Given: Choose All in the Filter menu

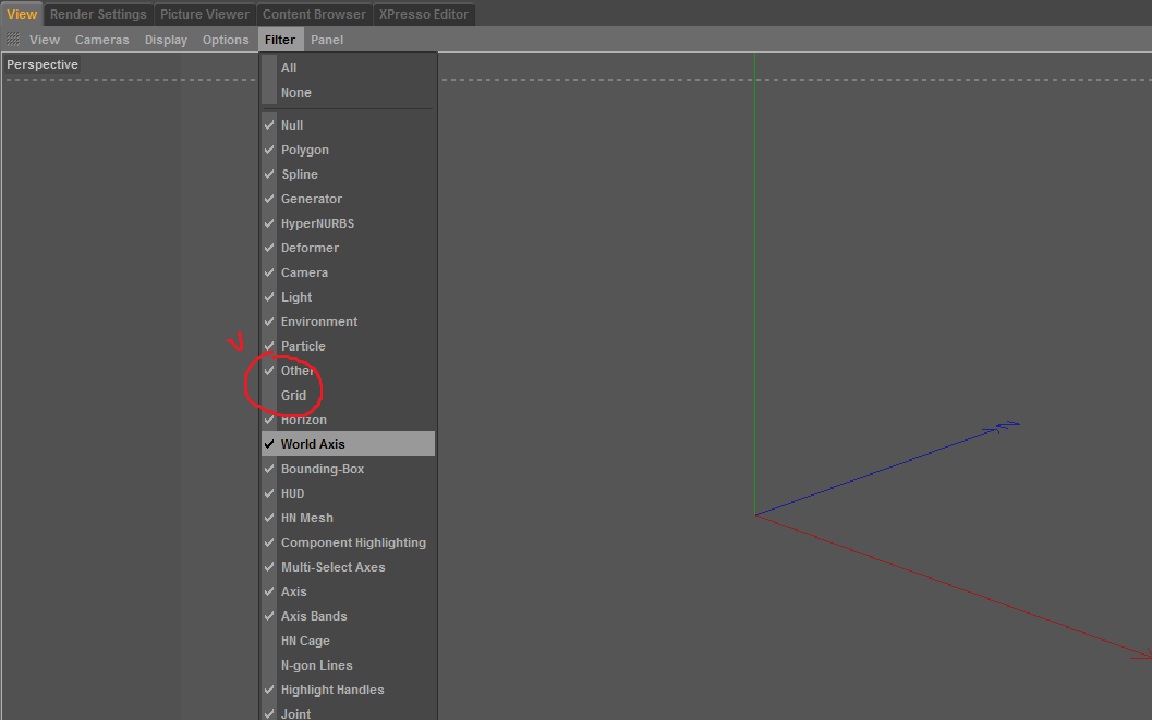Looking at the screenshot, I should 289,68.
